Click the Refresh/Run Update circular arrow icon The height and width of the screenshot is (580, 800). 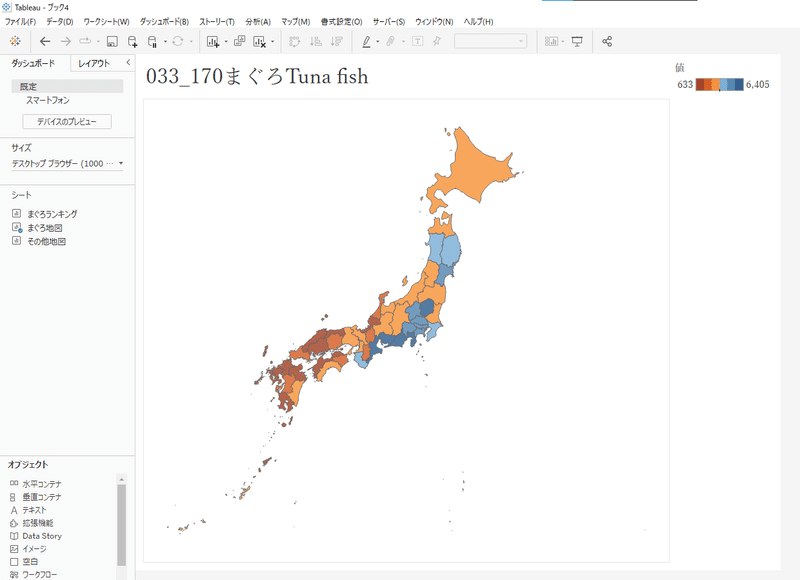pyautogui.click(x=178, y=41)
